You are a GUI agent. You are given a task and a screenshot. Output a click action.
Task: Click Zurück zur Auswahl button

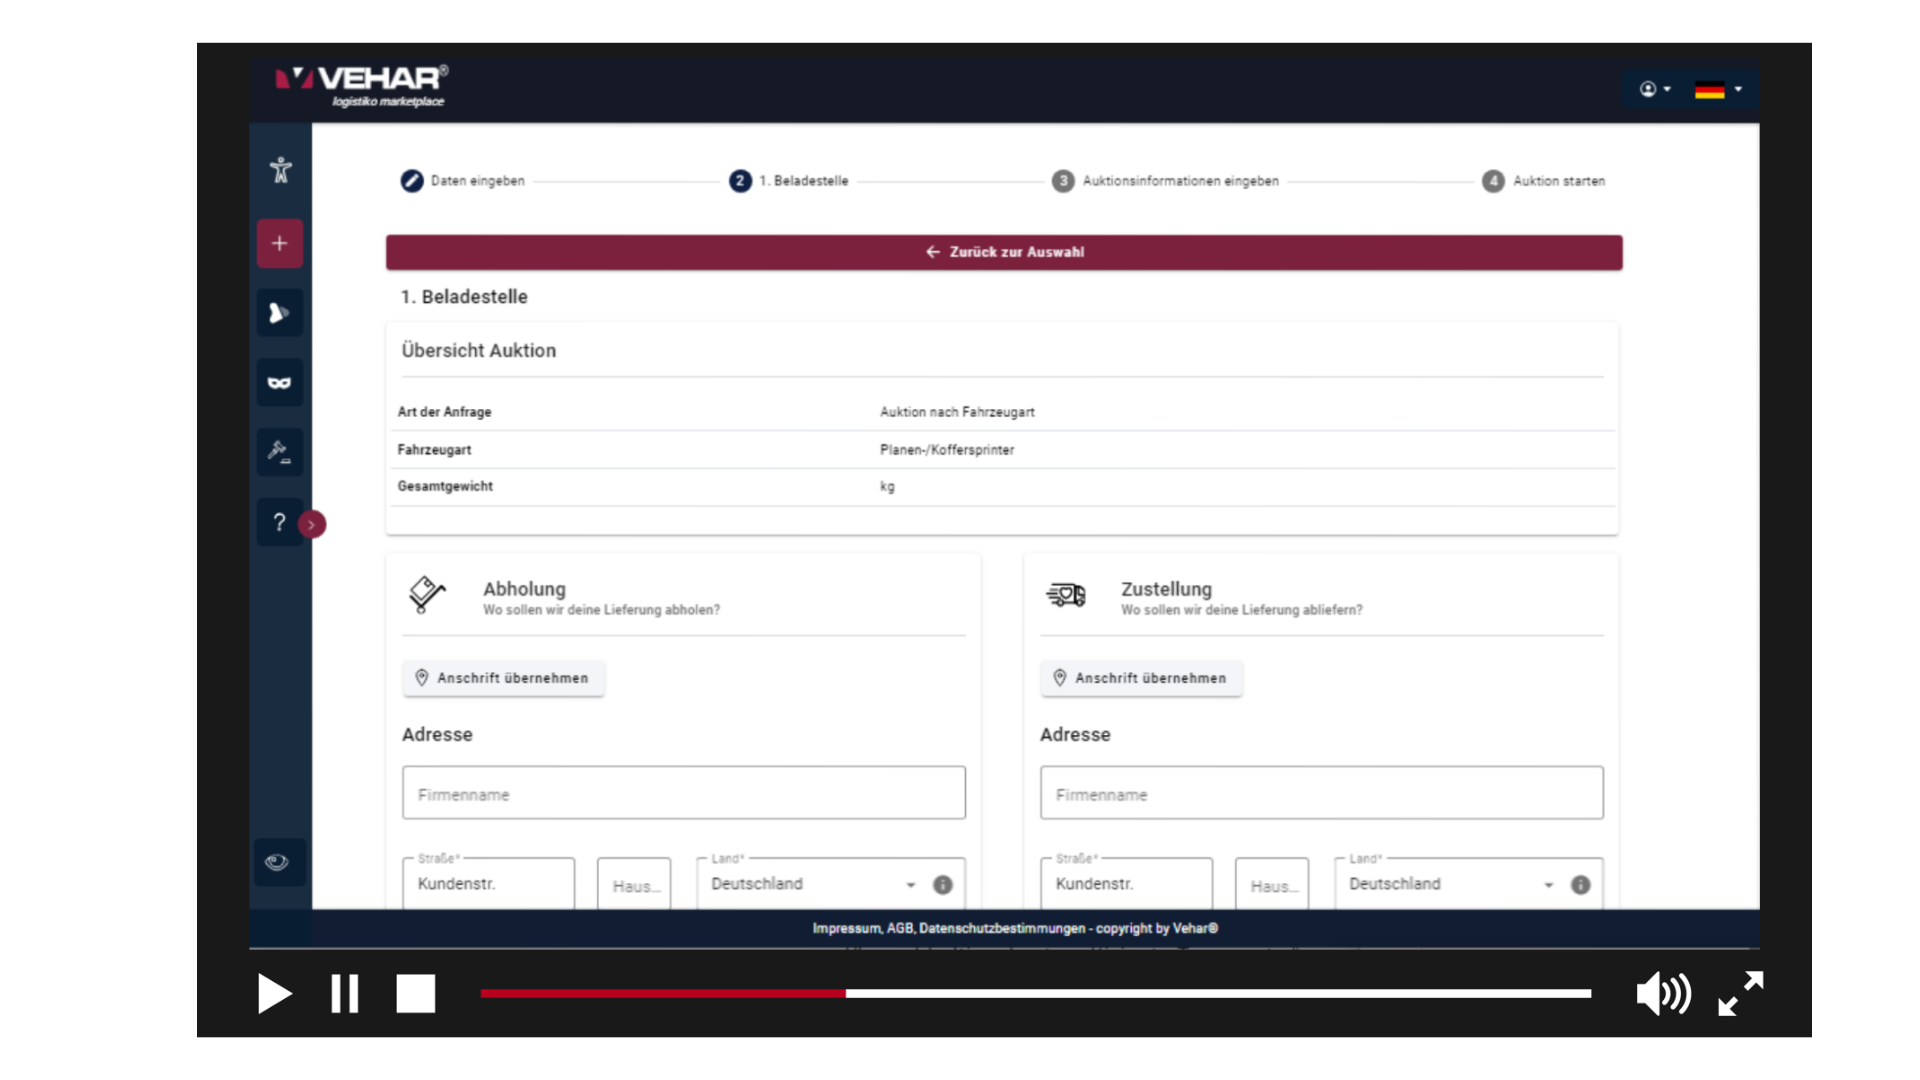(x=1004, y=252)
